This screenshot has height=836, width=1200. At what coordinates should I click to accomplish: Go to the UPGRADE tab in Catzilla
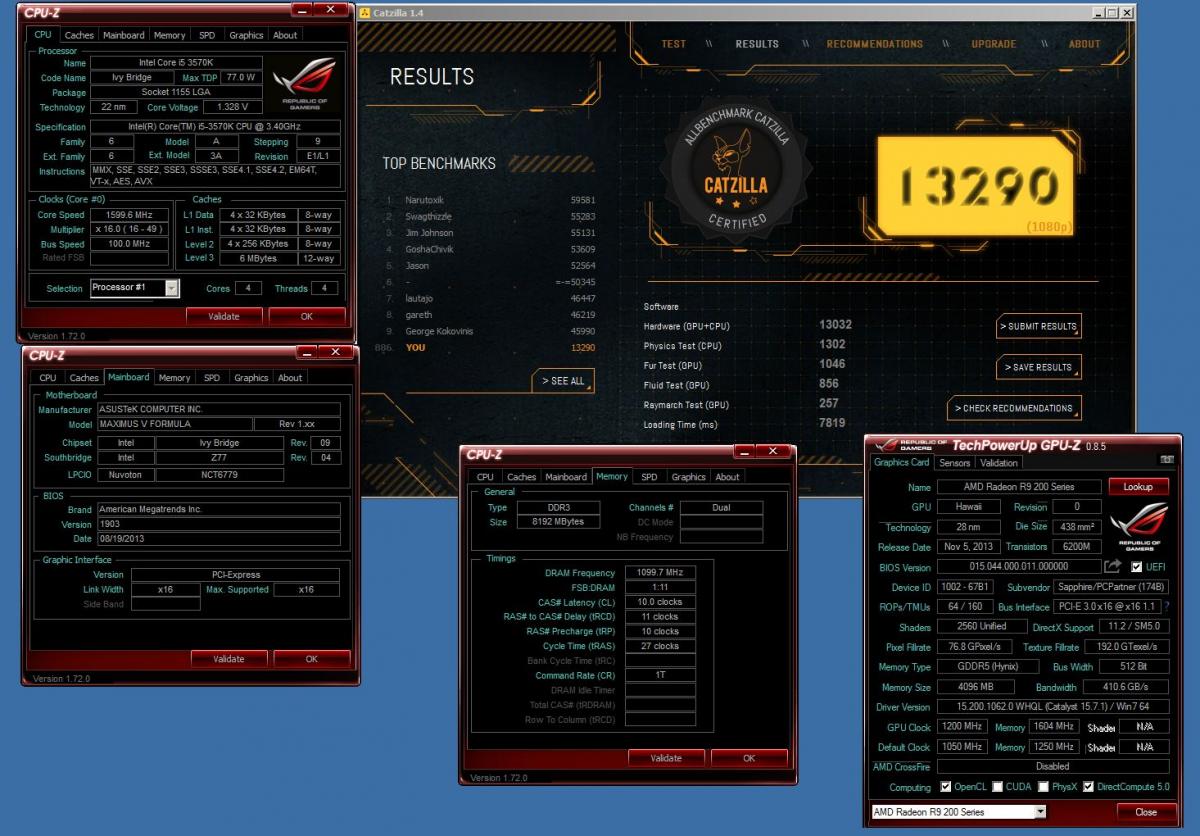[994, 44]
